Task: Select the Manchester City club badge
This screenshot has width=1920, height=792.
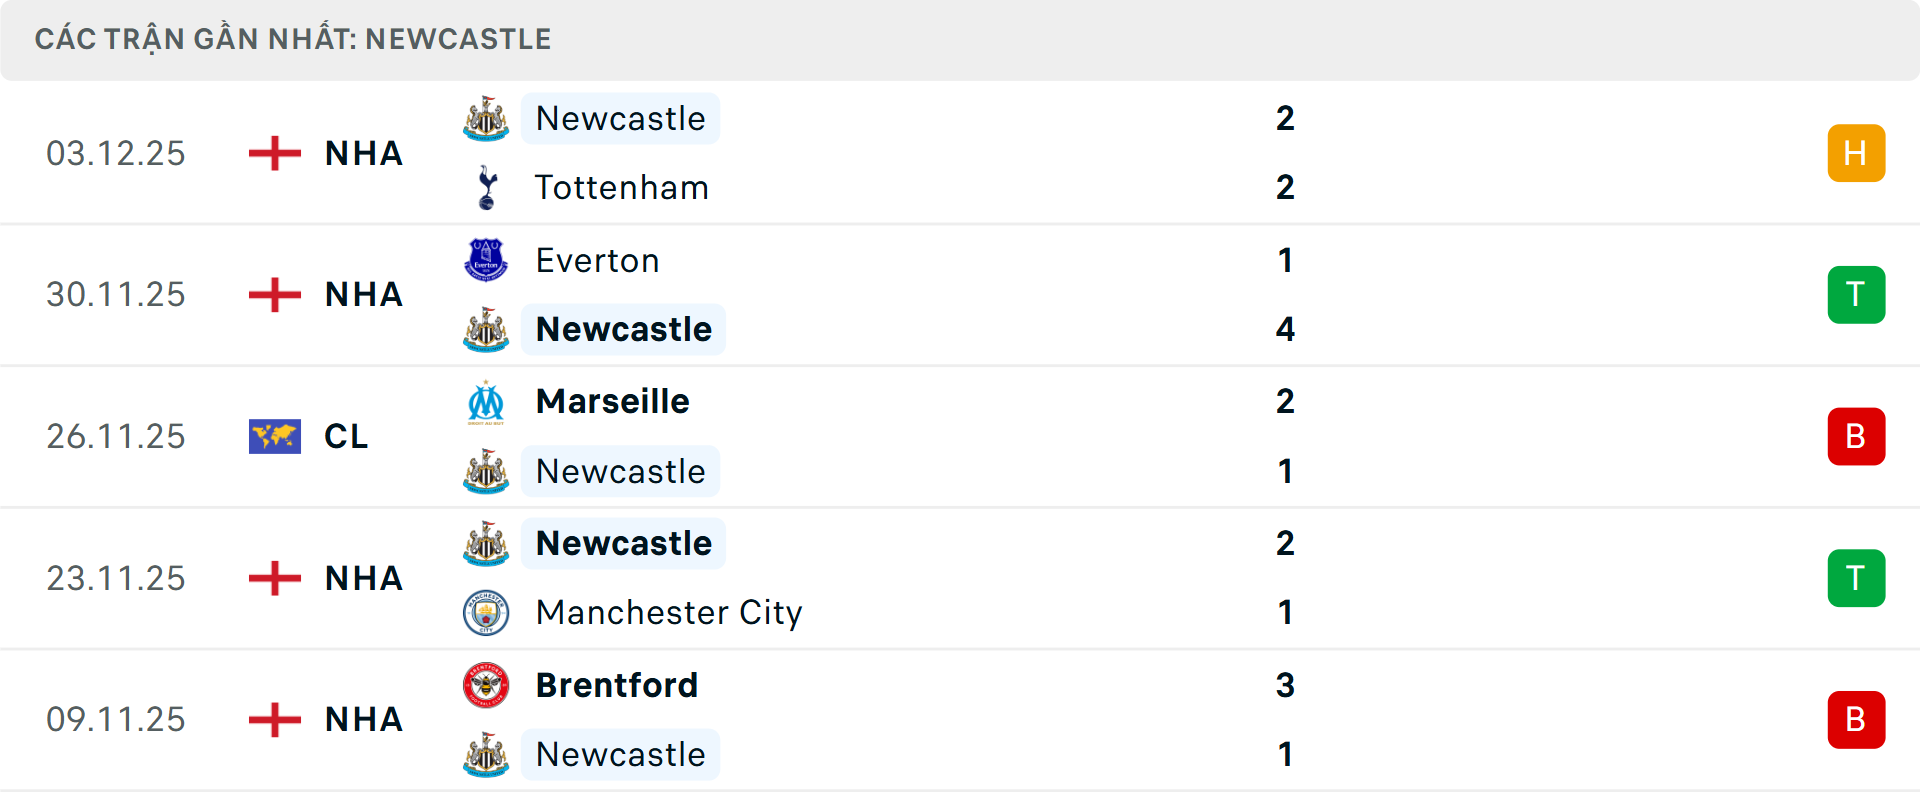Action: (486, 613)
